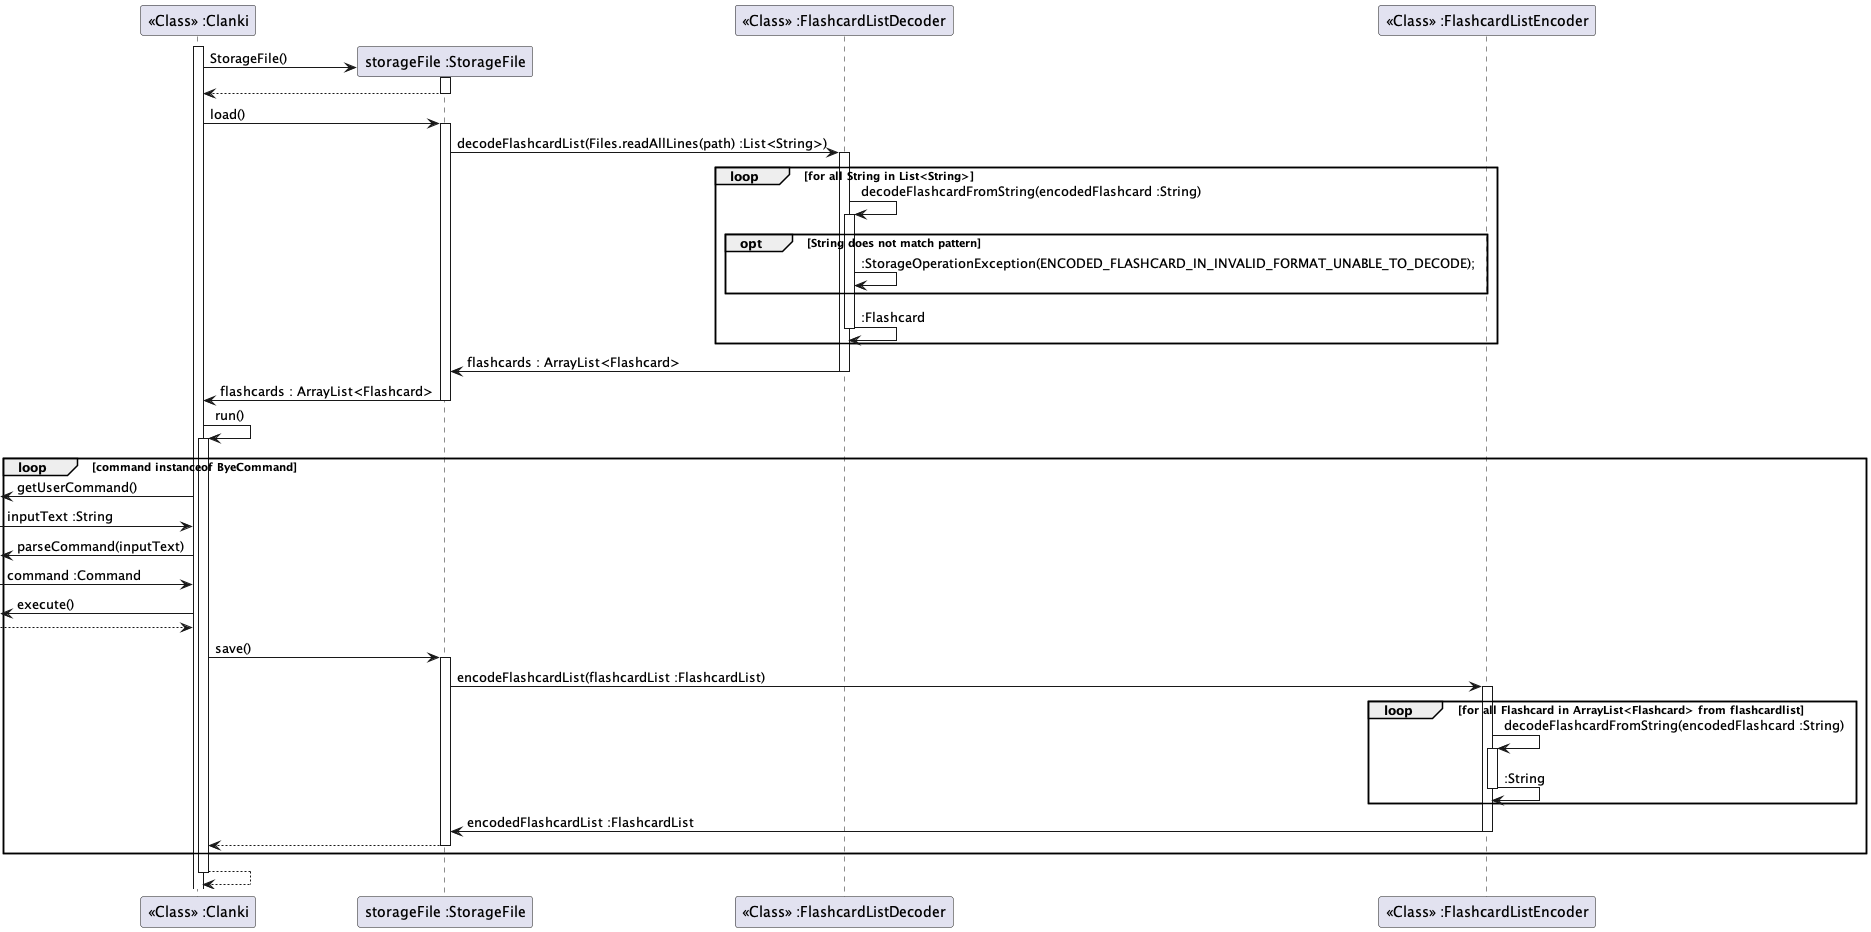Select the top storageFile :StorageFile participant box
The height and width of the screenshot is (932, 1871).
pos(444,62)
